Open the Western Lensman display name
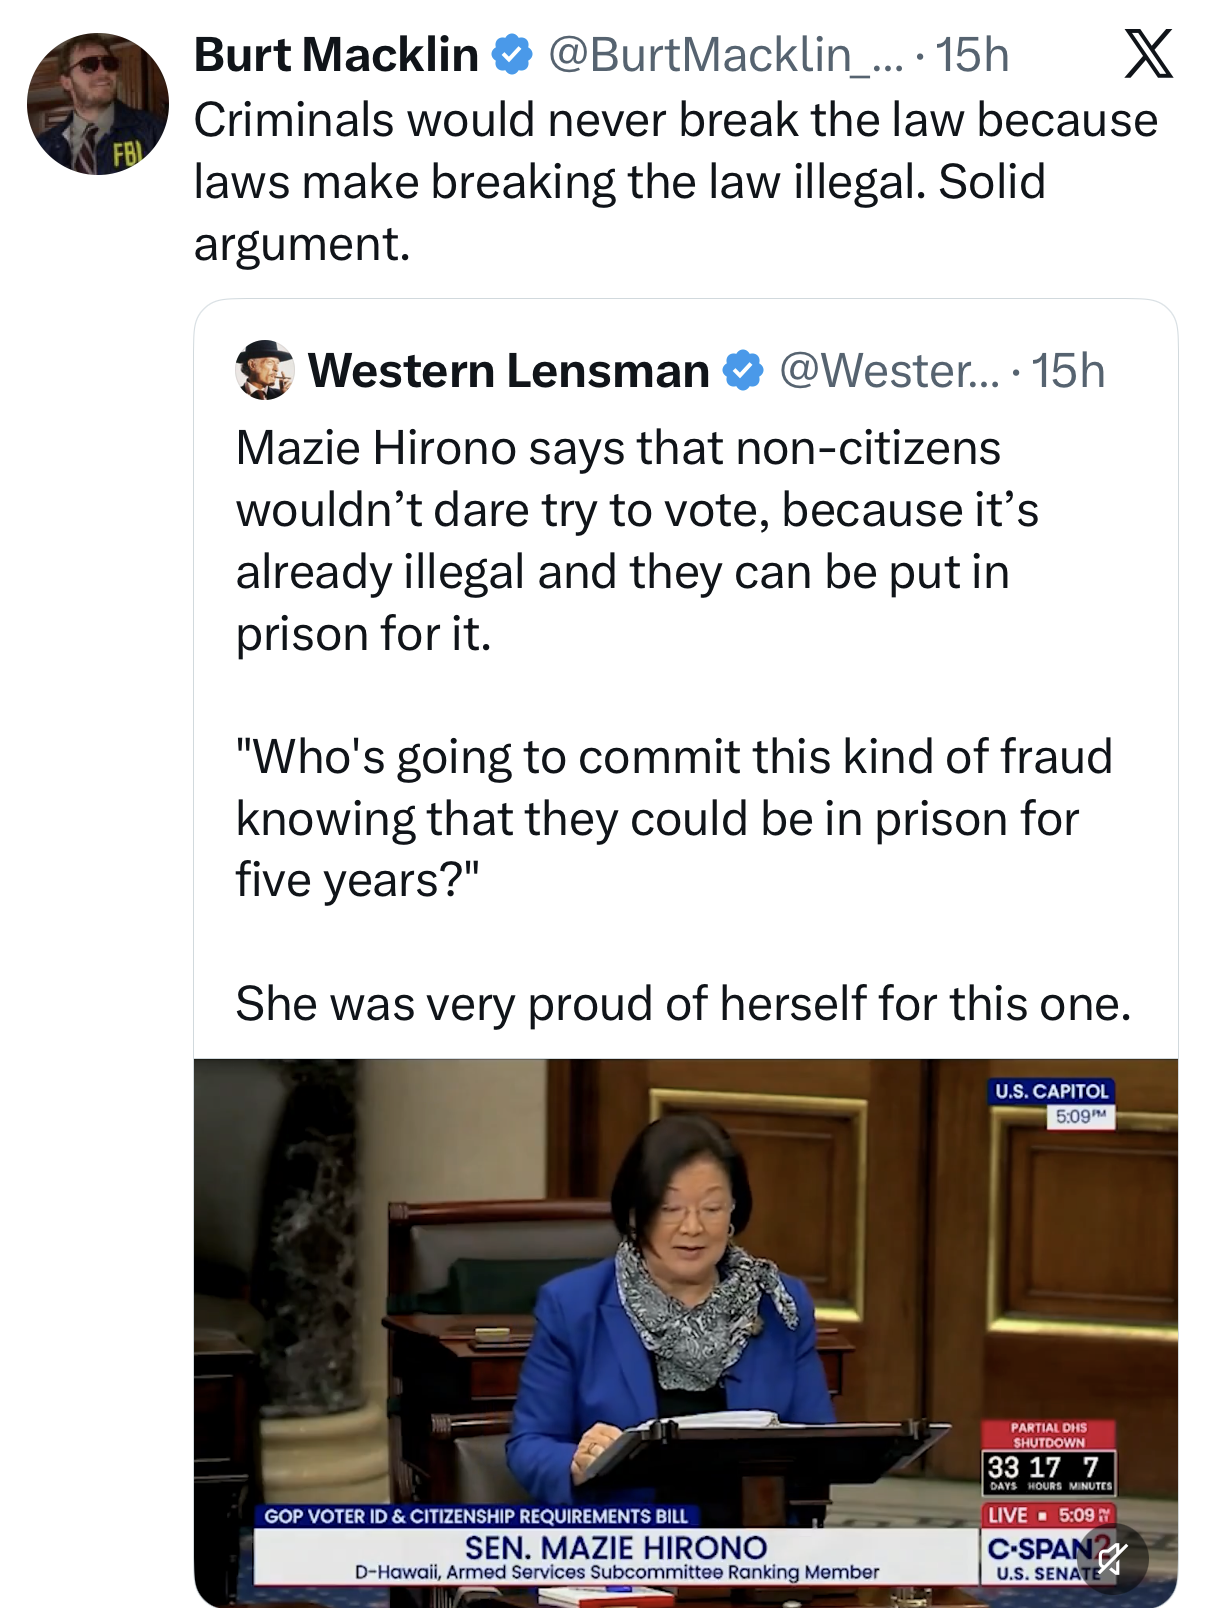1206x1608 pixels. [x=508, y=371]
